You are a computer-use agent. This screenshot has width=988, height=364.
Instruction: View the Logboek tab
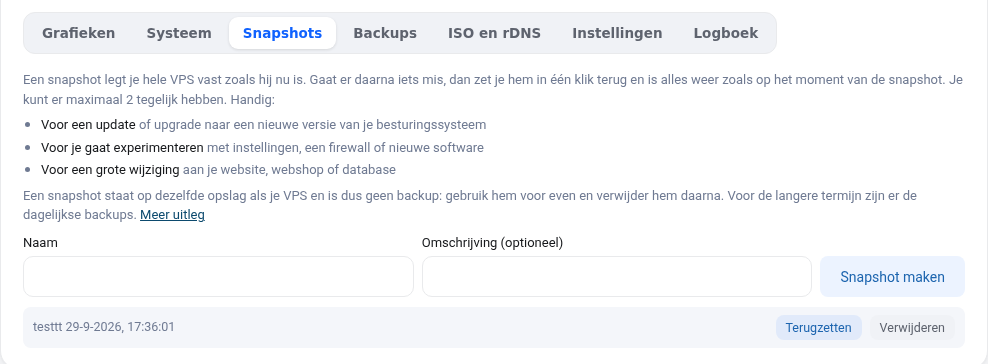[x=726, y=33]
